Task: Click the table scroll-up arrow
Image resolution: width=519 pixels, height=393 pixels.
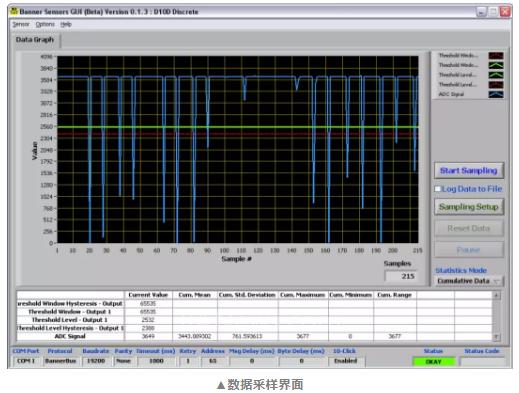Action: (x=496, y=295)
